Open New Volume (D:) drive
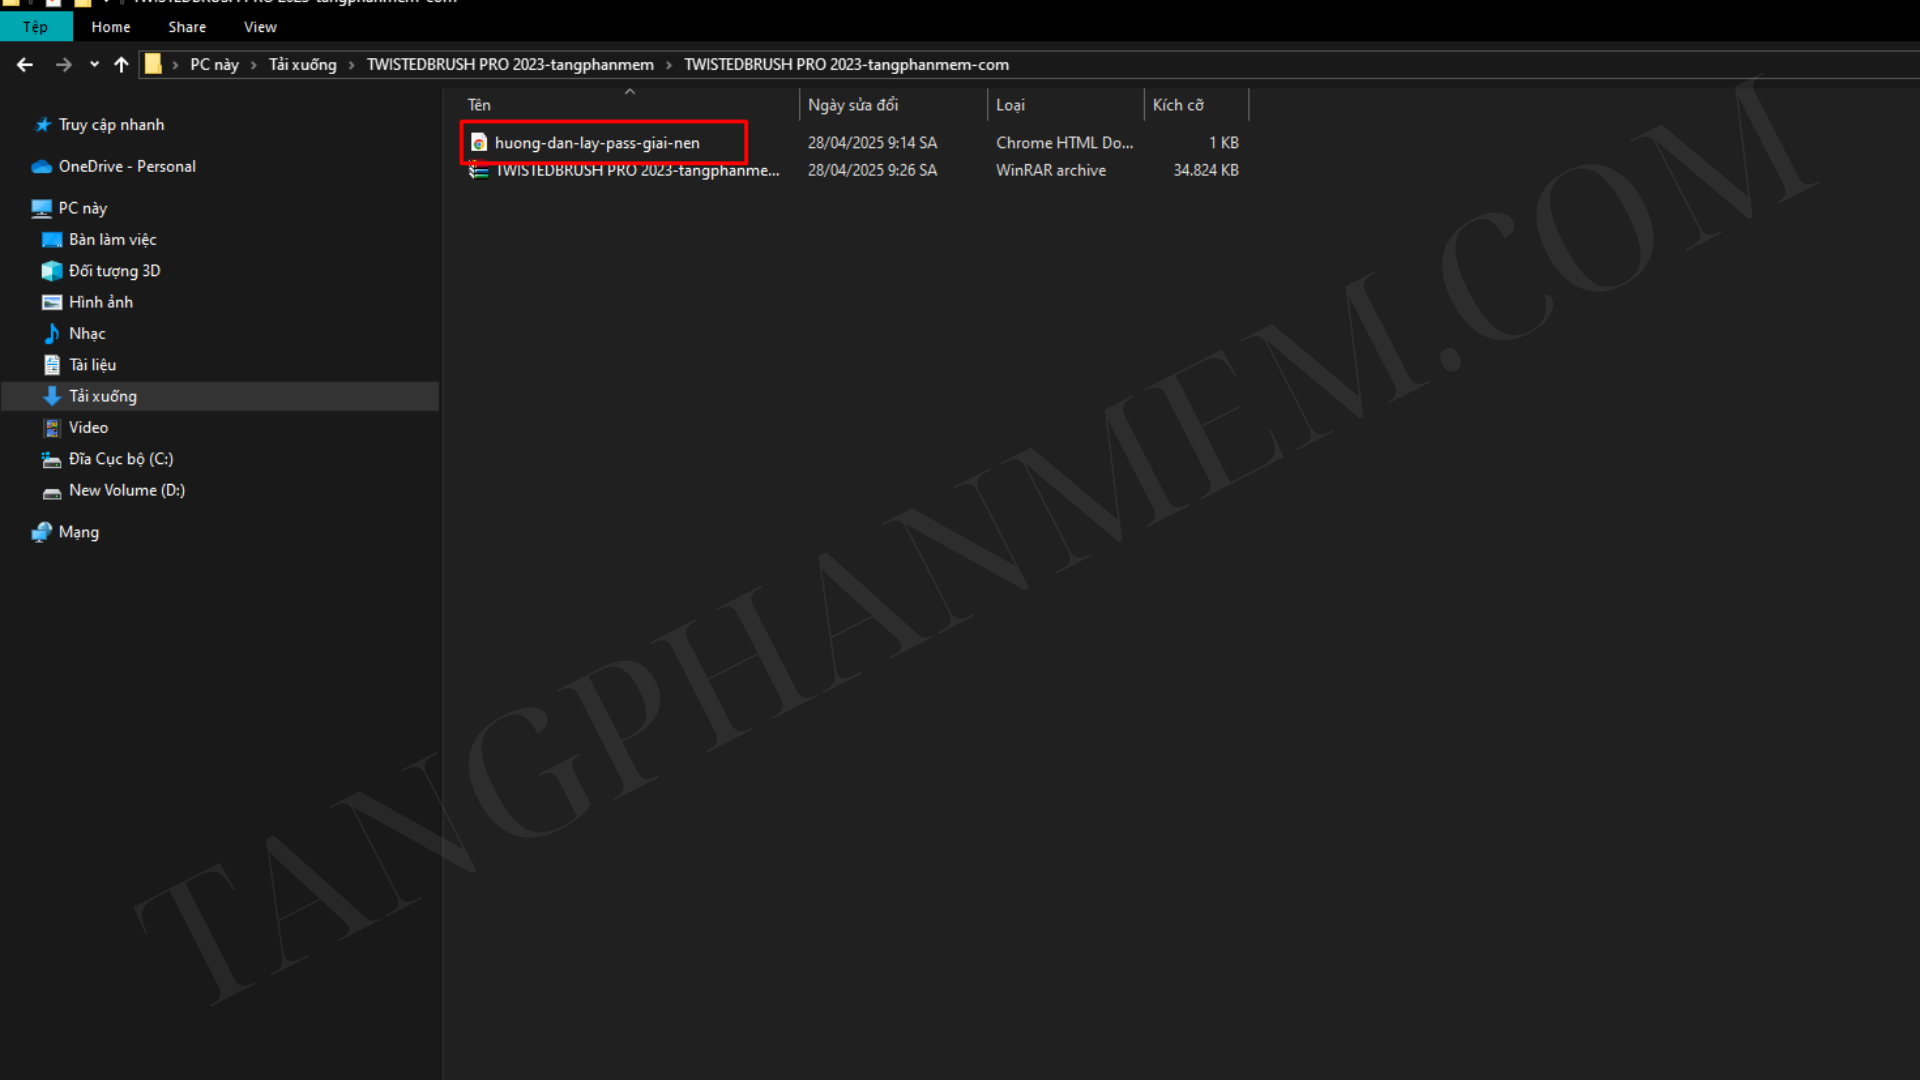This screenshot has height=1080, width=1920. [127, 490]
